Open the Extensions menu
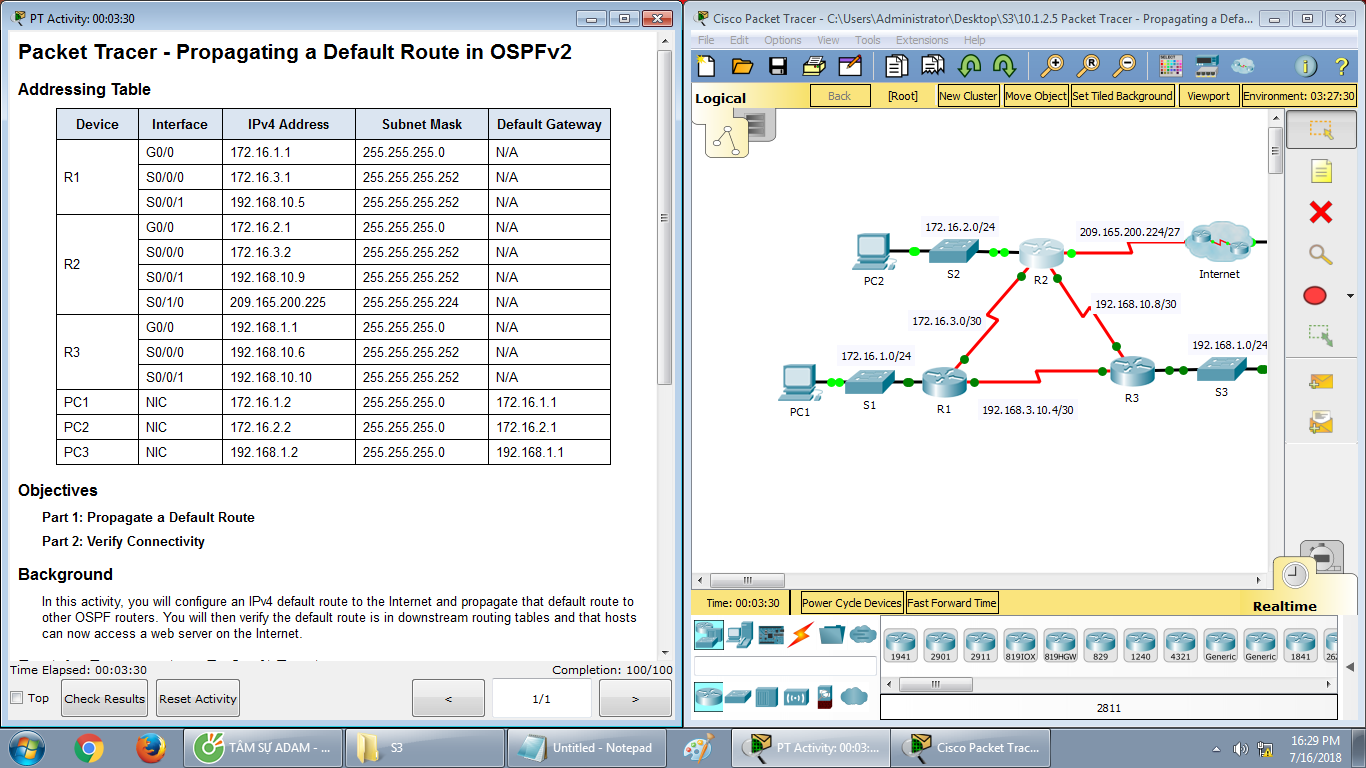1366x768 pixels. point(921,40)
